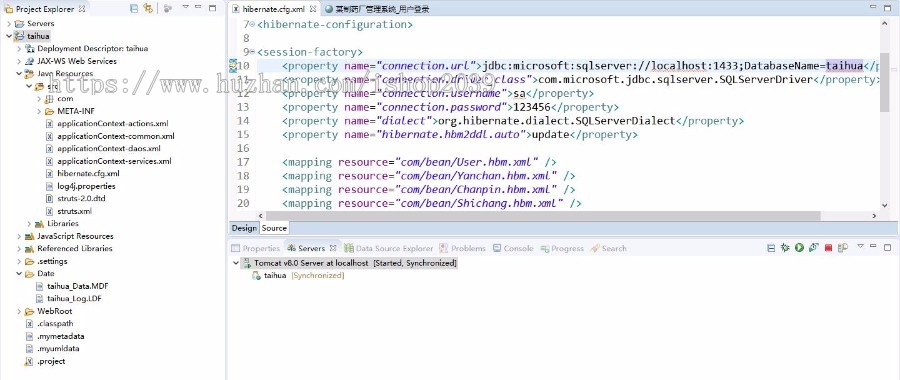Collapse the taihua project node
This screenshot has width=900, height=380.
click(x=9, y=36)
